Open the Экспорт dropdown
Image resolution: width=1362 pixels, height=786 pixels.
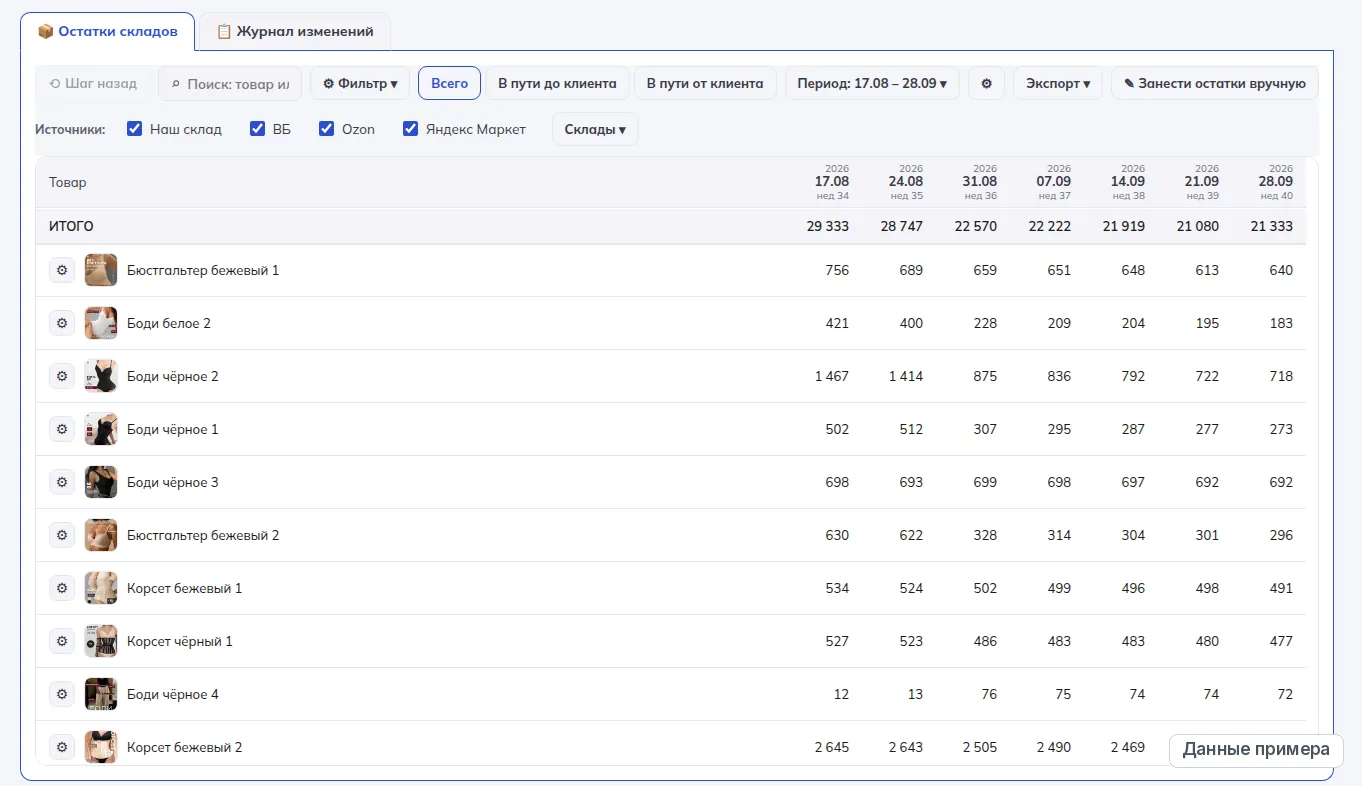click(1058, 83)
